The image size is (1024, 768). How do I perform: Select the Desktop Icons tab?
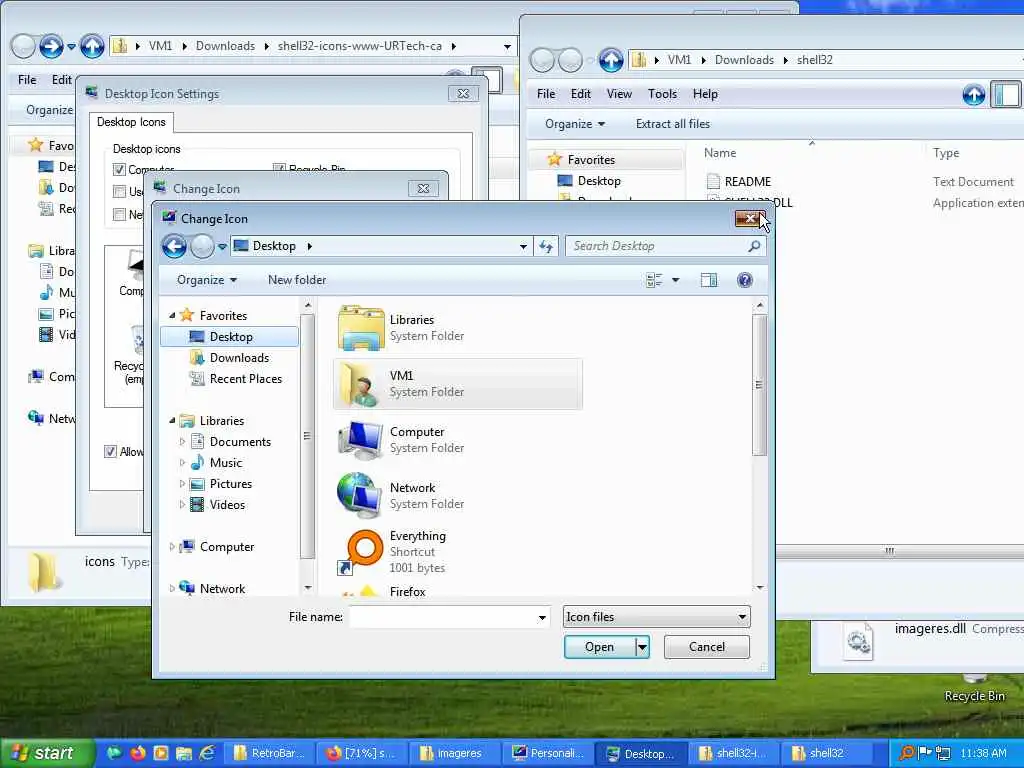click(131, 122)
